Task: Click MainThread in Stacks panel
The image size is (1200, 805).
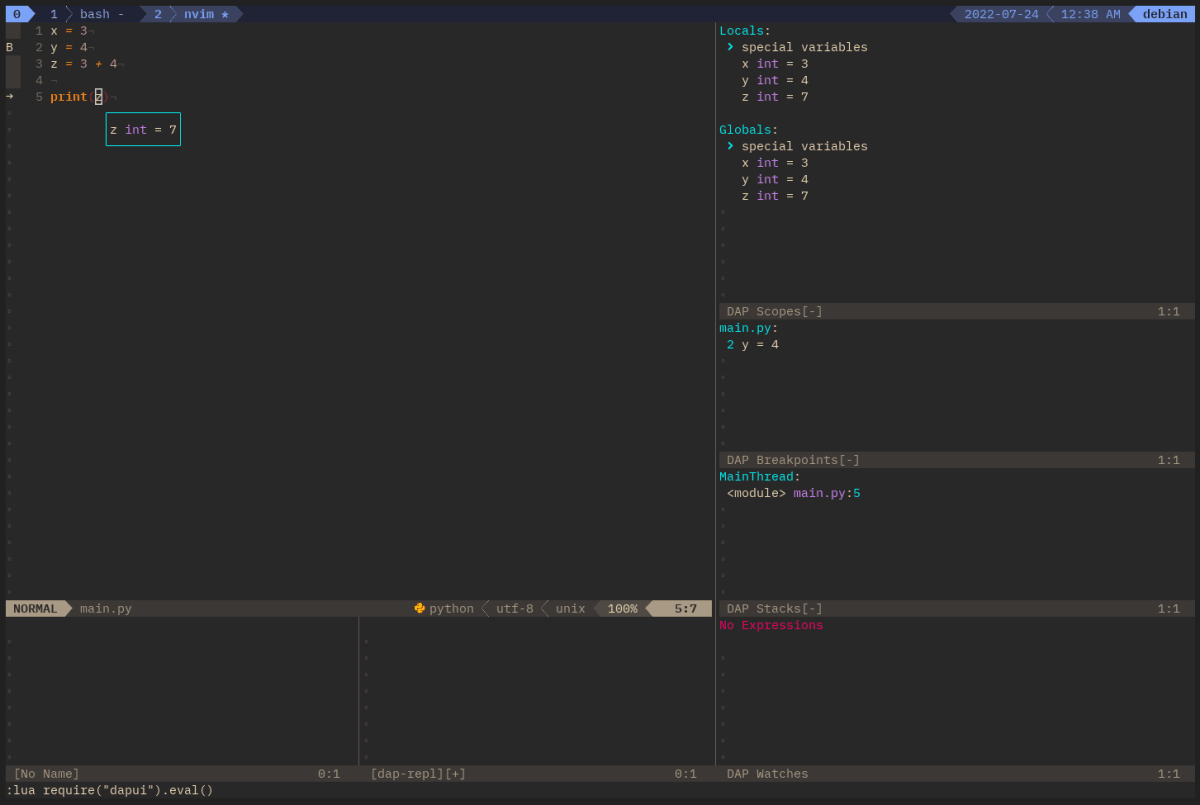Action: [760, 477]
